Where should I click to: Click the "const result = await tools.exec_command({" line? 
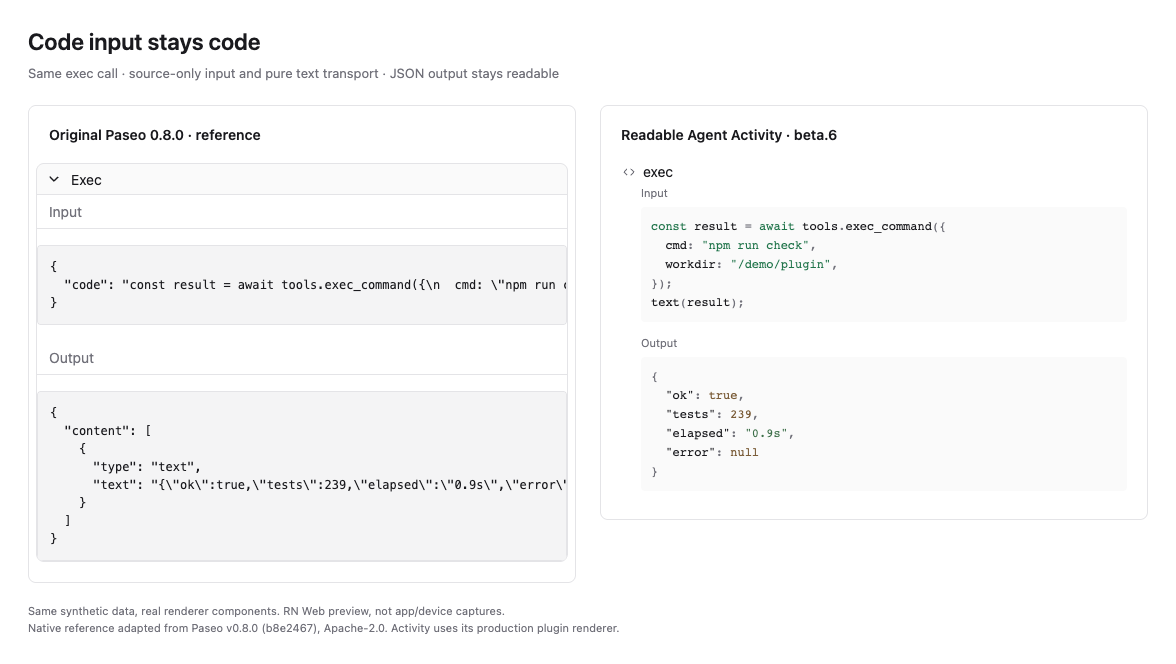(x=798, y=227)
